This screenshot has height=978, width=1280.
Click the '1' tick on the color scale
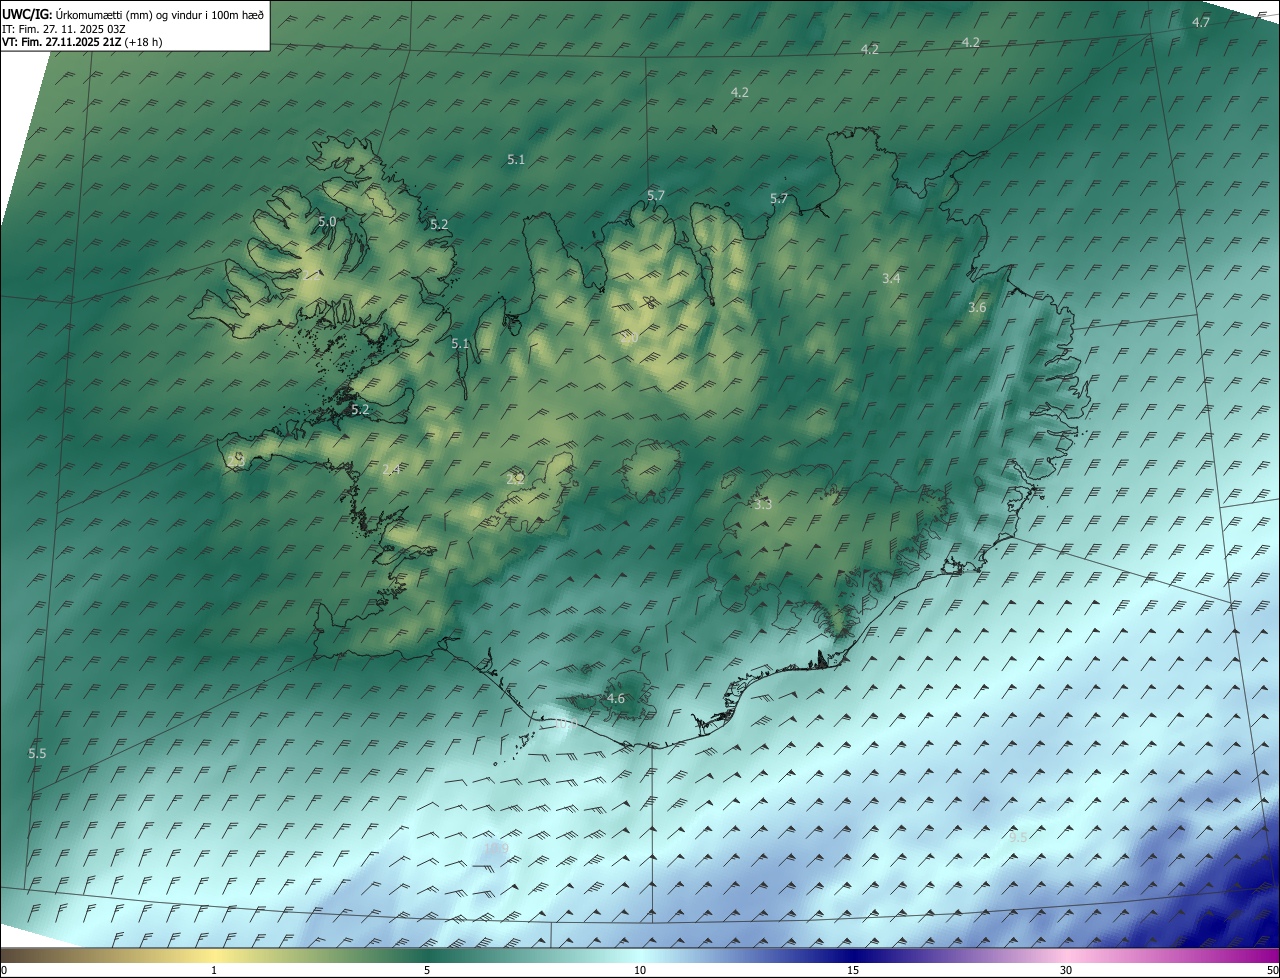point(214,970)
